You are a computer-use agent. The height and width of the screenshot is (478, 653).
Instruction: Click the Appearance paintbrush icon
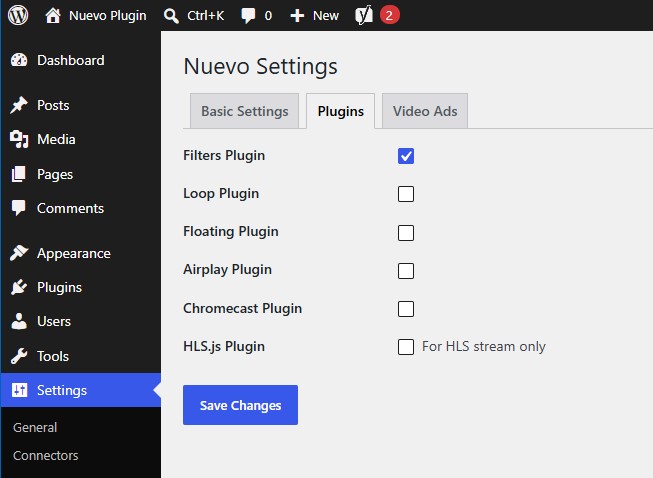click(19, 253)
